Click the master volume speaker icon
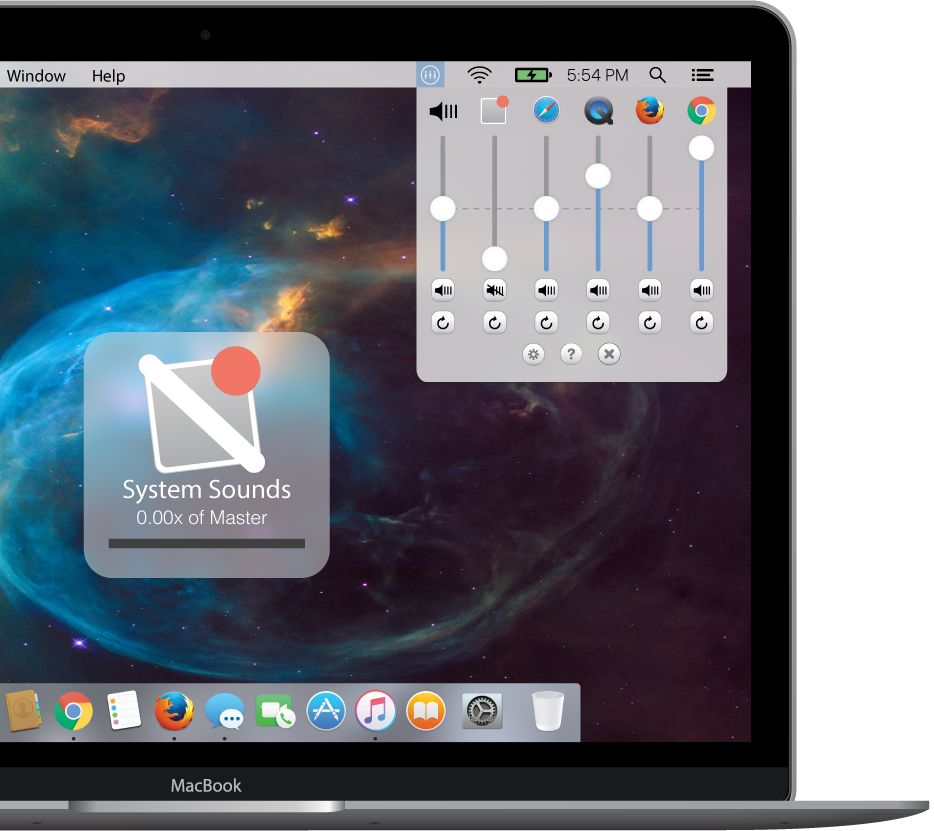This screenshot has height=831, width=934. pyautogui.click(x=441, y=111)
